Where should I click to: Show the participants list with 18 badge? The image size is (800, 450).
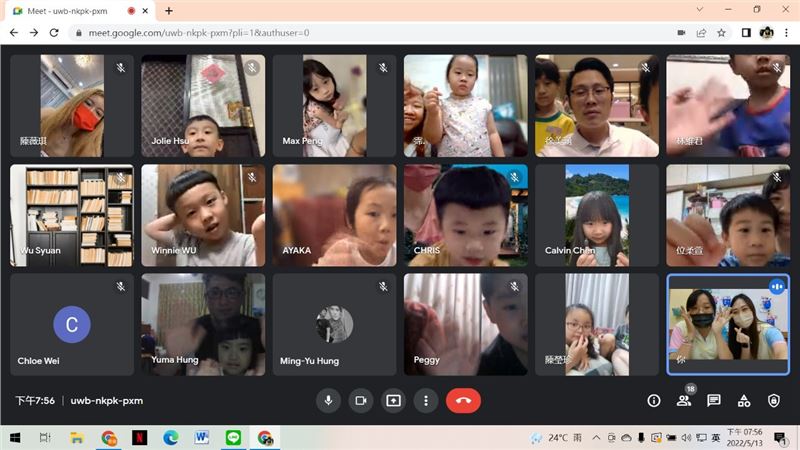pyautogui.click(x=684, y=400)
